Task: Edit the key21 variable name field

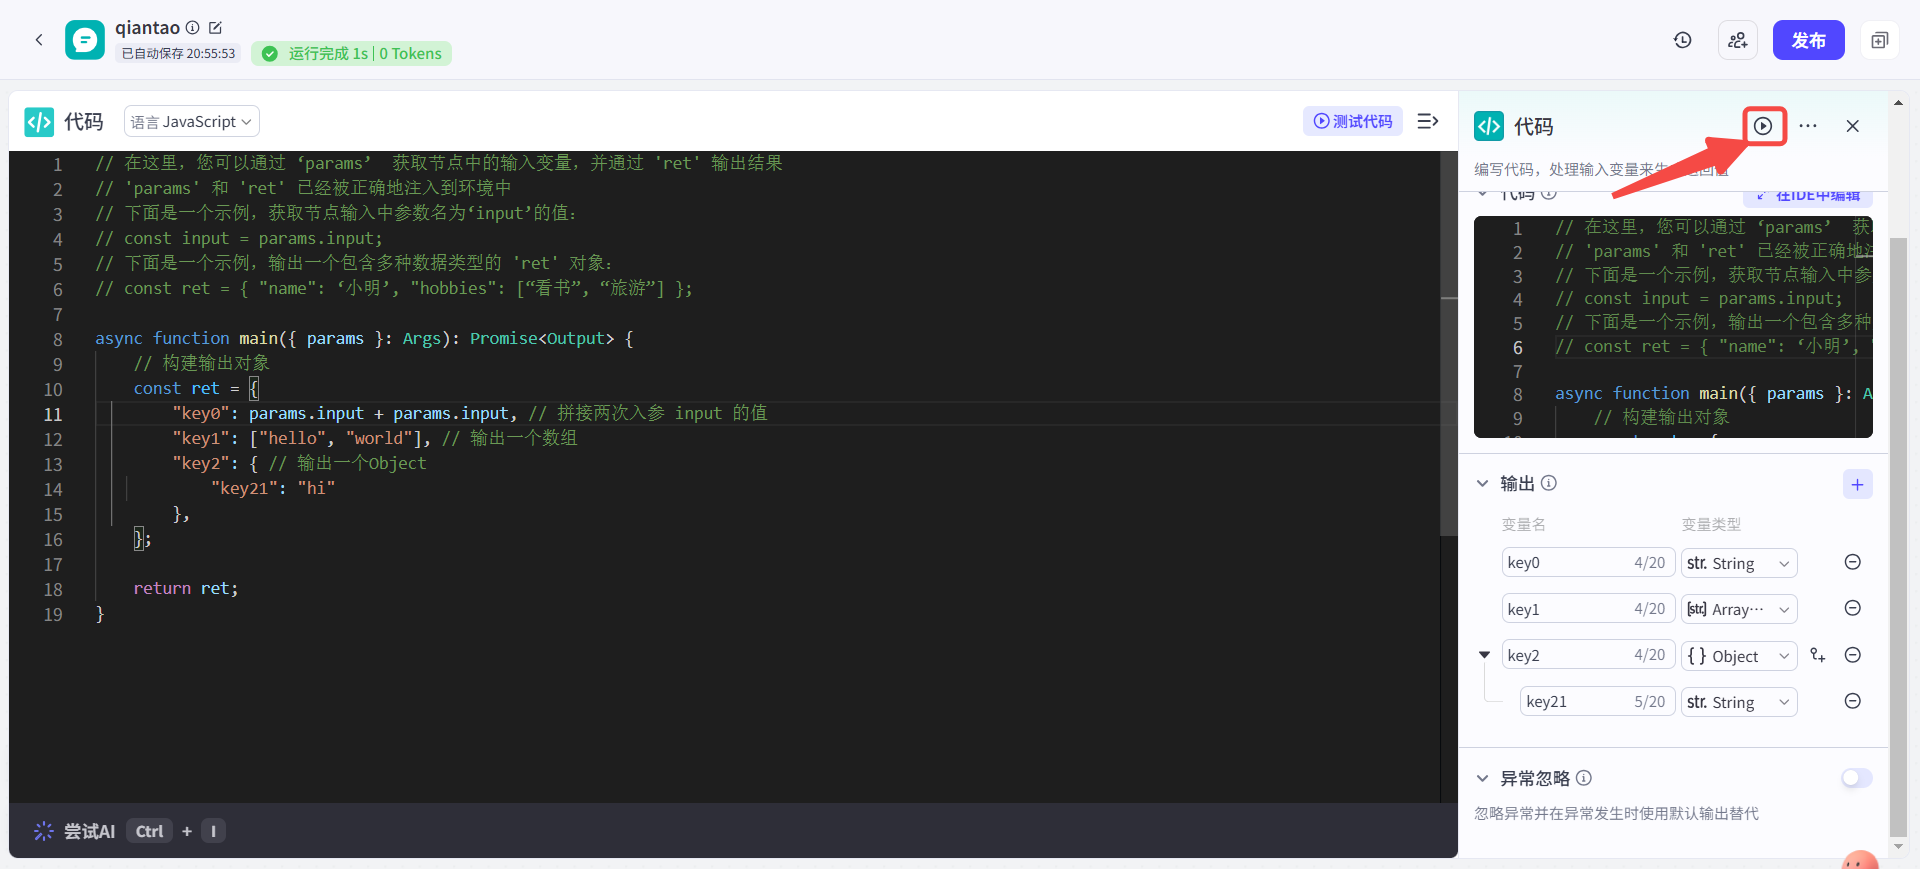Action: click(x=1597, y=701)
